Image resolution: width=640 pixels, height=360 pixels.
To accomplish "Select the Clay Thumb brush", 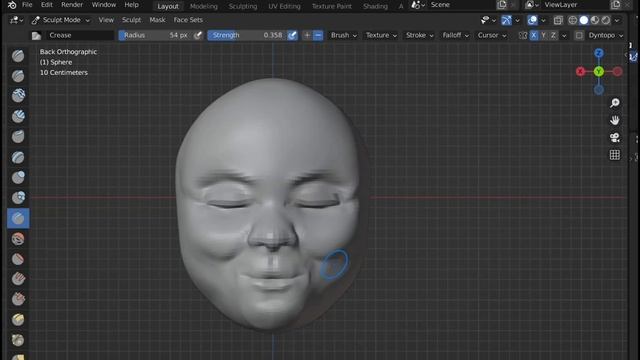I will click(18, 137).
